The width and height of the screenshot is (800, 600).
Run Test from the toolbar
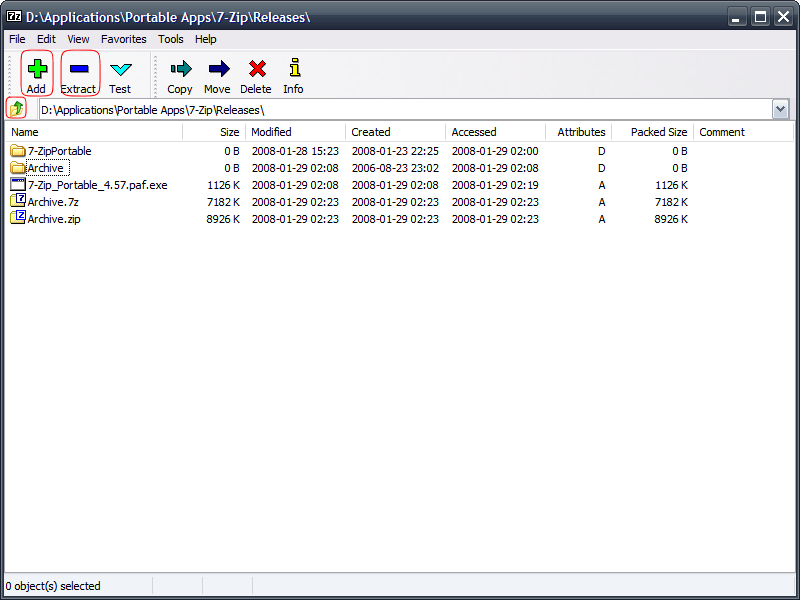point(120,75)
